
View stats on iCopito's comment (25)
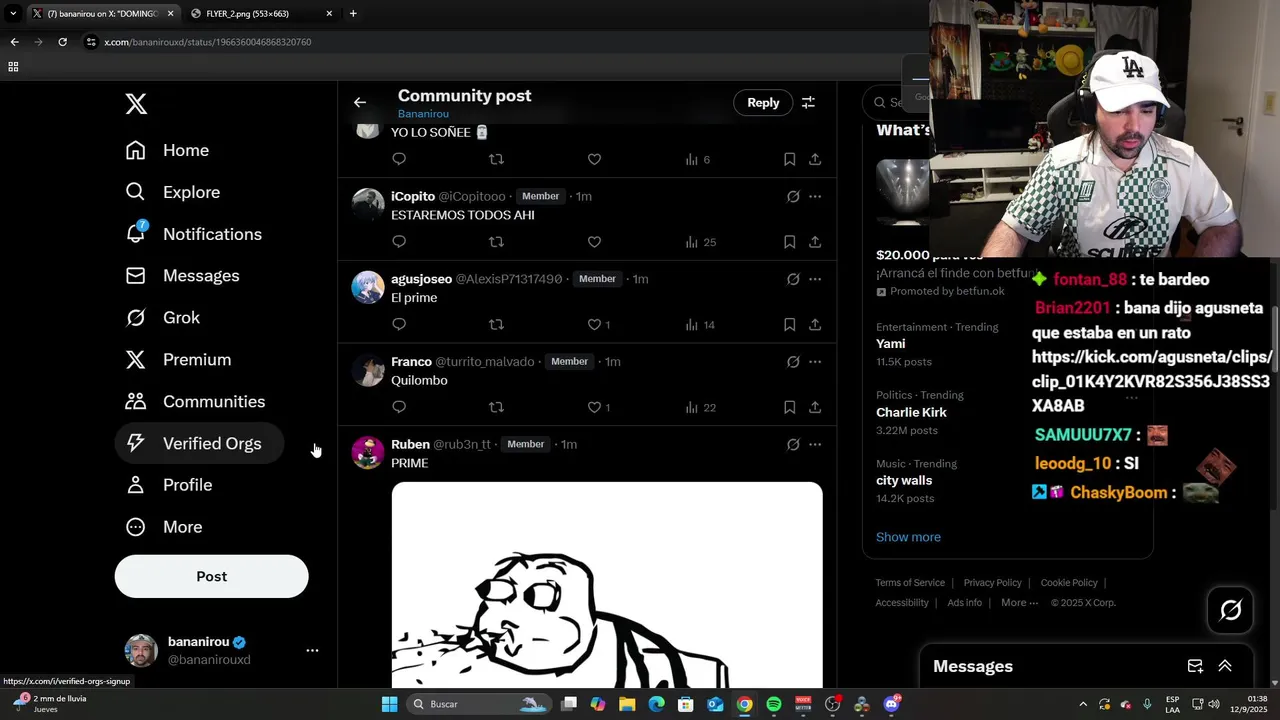point(700,242)
